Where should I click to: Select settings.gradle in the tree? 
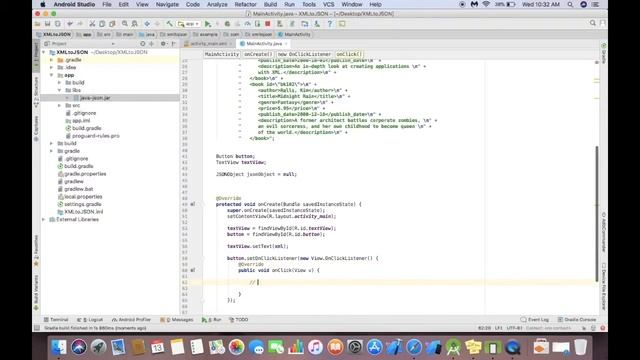point(82,204)
